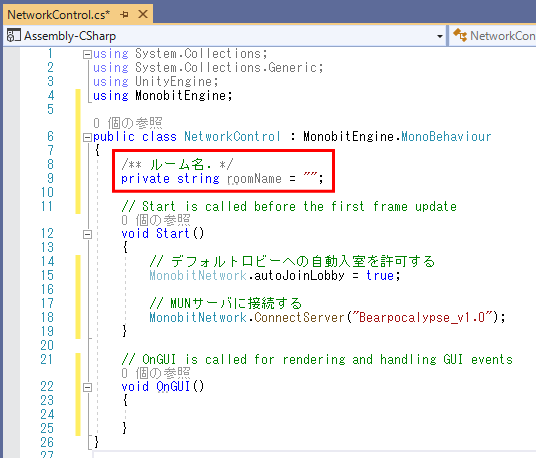The image size is (536, 458).
Task: Open the references link above class NetworkControl
Action: (128, 123)
